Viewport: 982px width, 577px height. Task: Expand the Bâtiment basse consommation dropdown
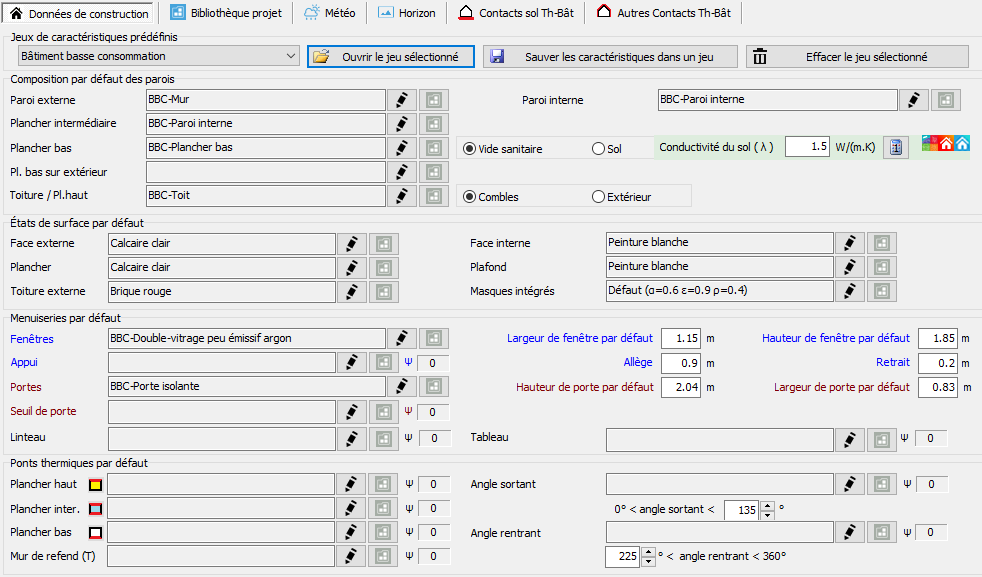pos(290,57)
